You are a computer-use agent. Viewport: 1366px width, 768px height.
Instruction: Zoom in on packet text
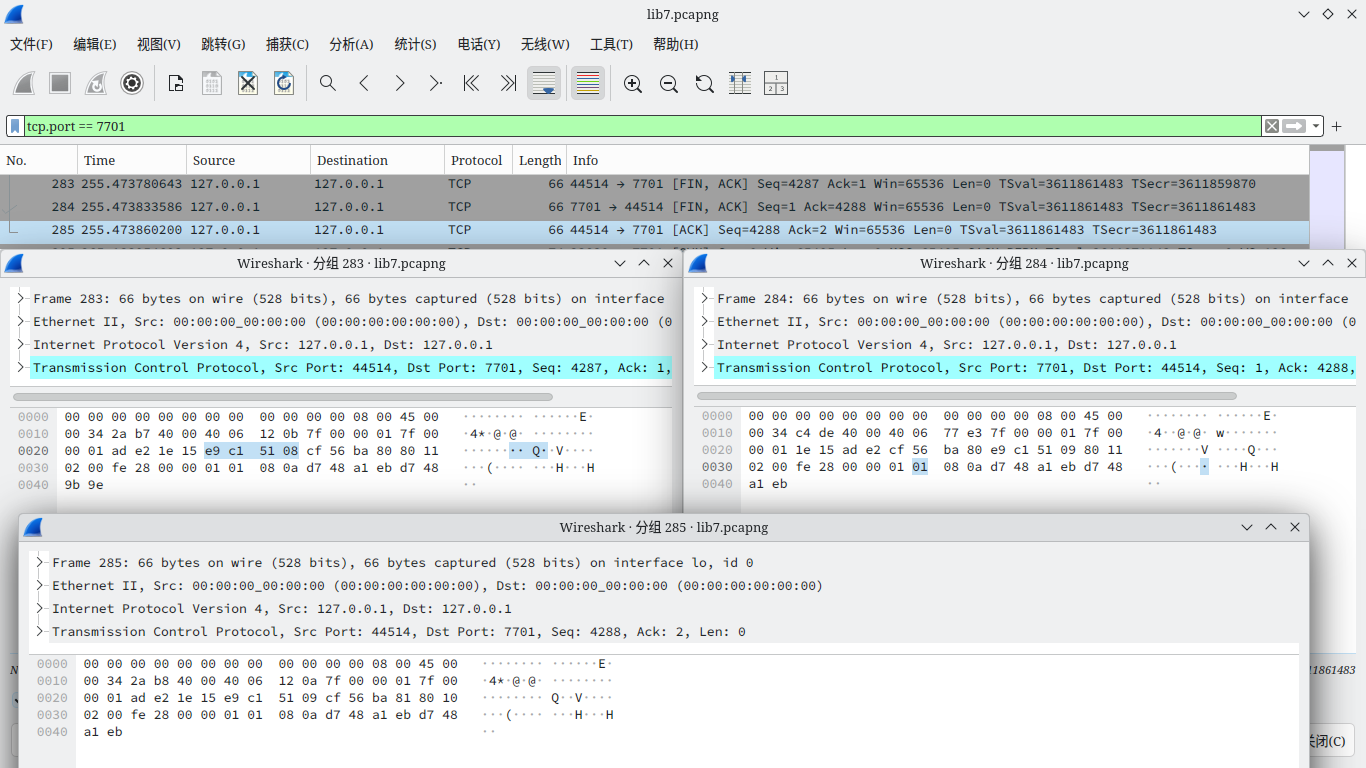[632, 84]
